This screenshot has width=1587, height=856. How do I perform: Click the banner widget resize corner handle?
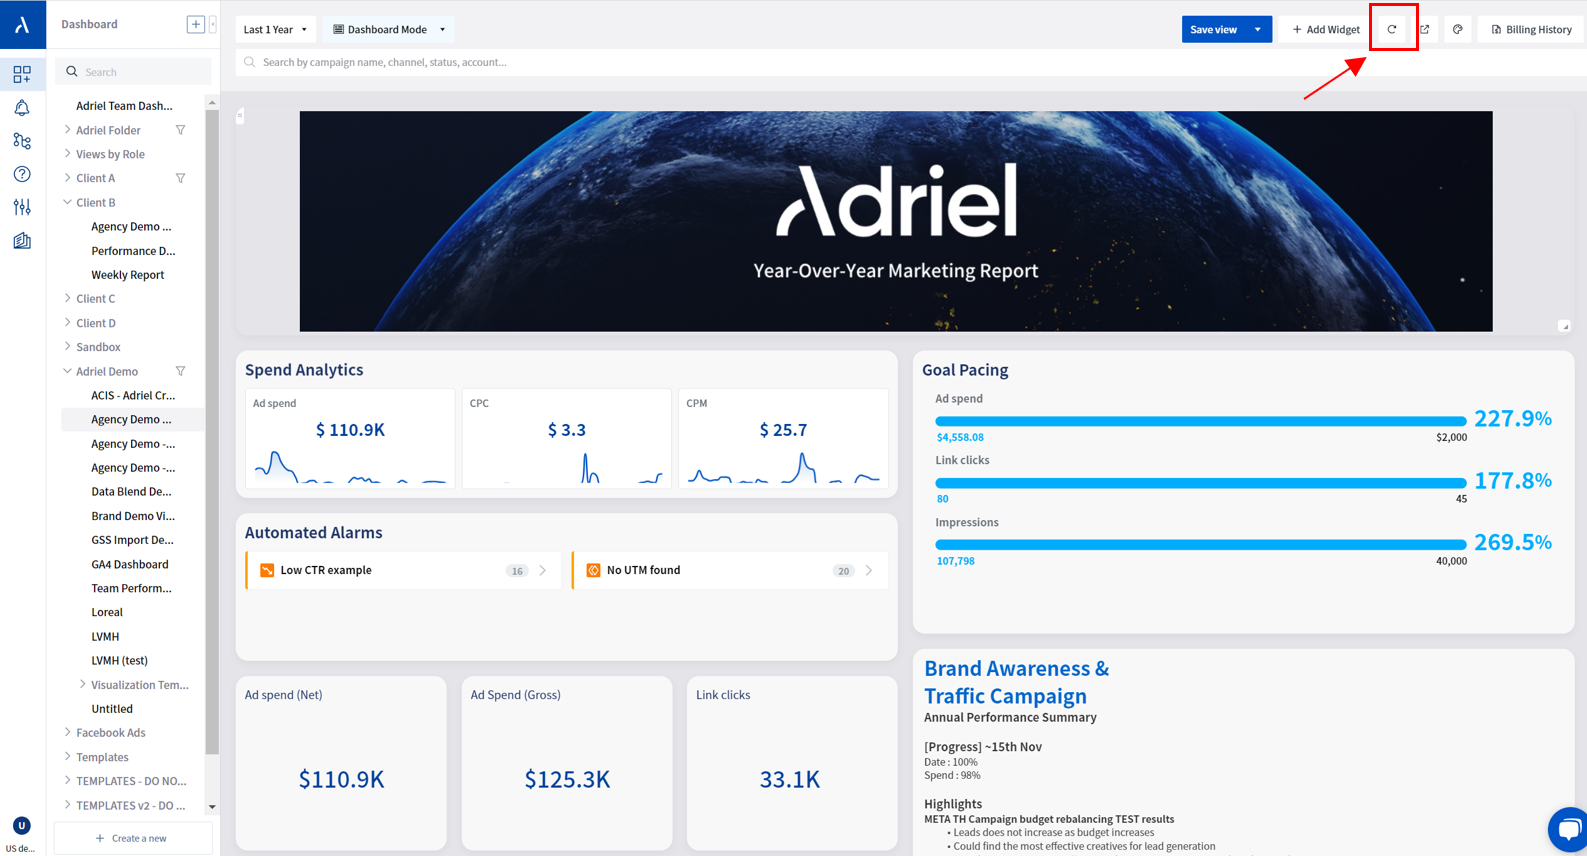(x=1565, y=326)
